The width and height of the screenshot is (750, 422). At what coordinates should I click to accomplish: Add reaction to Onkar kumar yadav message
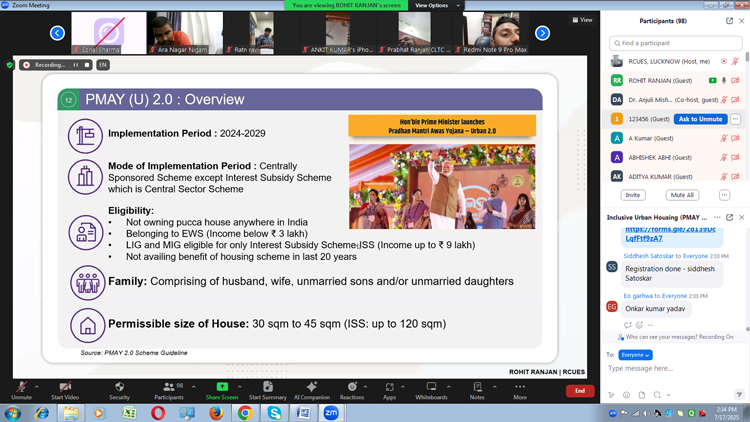tap(639, 325)
